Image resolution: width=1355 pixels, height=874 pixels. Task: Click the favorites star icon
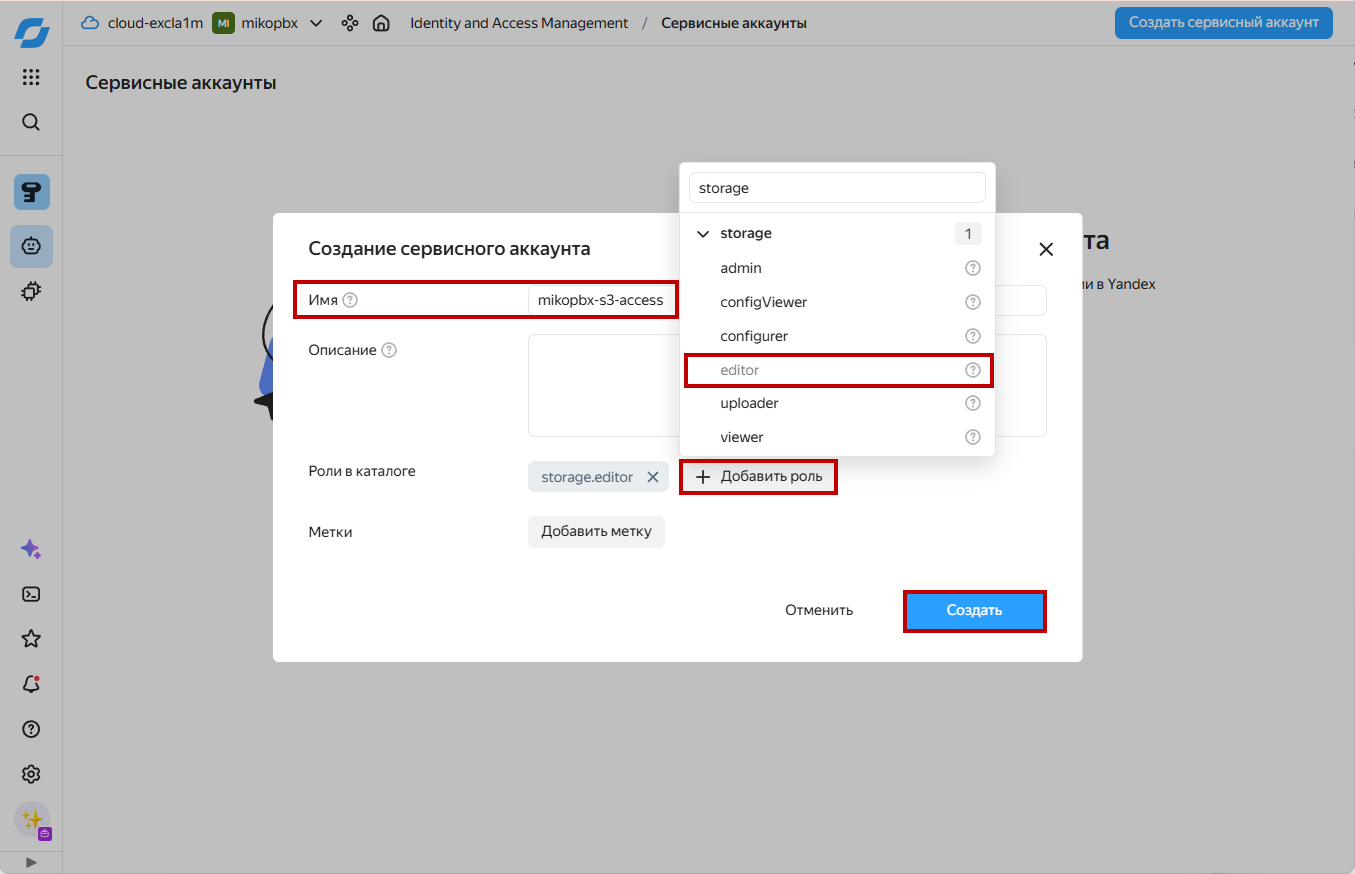[x=31, y=639]
